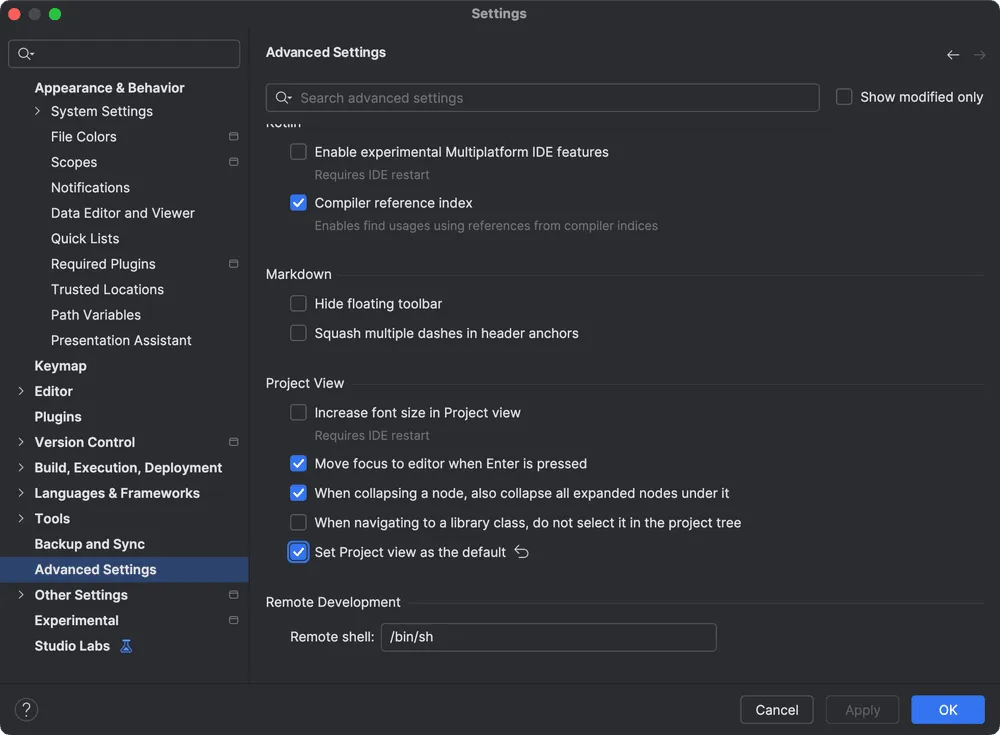This screenshot has width=1000, height=735.
Task: Click the help question mark icon
Action: 26,709
